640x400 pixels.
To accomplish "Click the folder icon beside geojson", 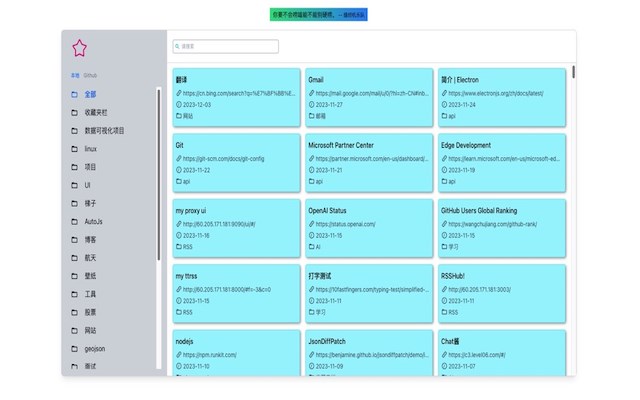I will 74,349.
